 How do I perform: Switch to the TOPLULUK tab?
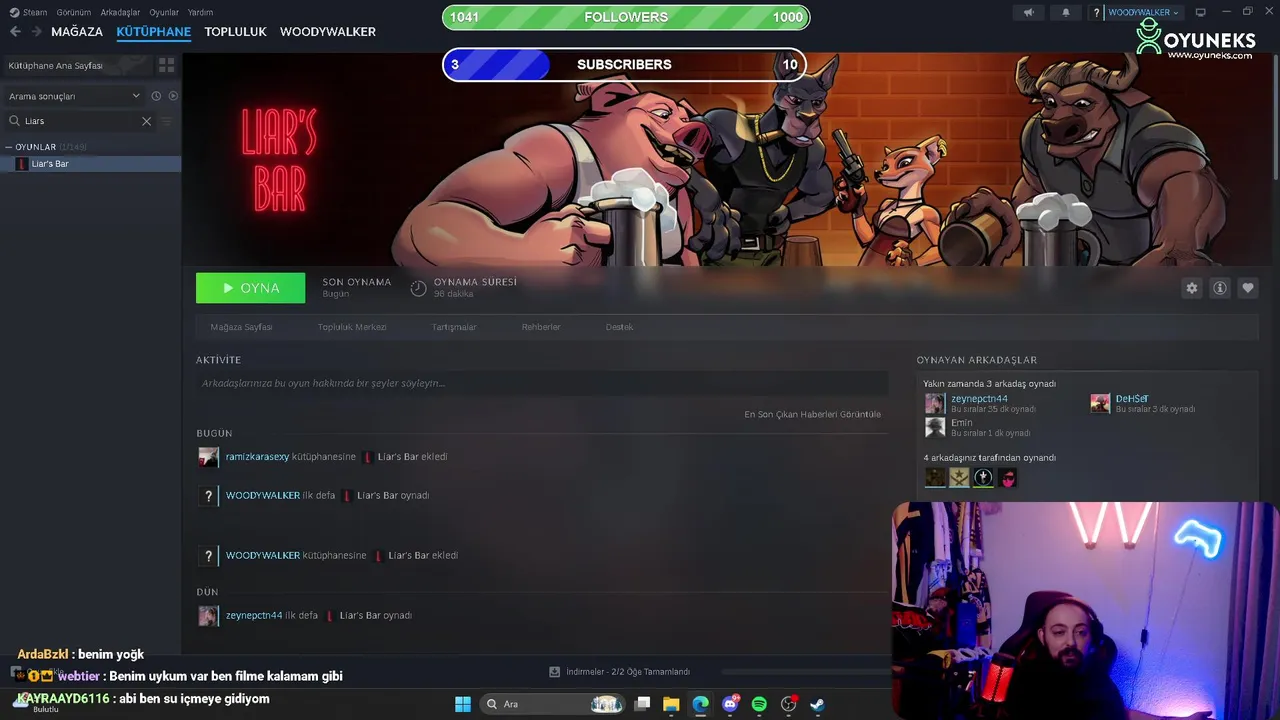pyautogui.click(x=235, y=32)
